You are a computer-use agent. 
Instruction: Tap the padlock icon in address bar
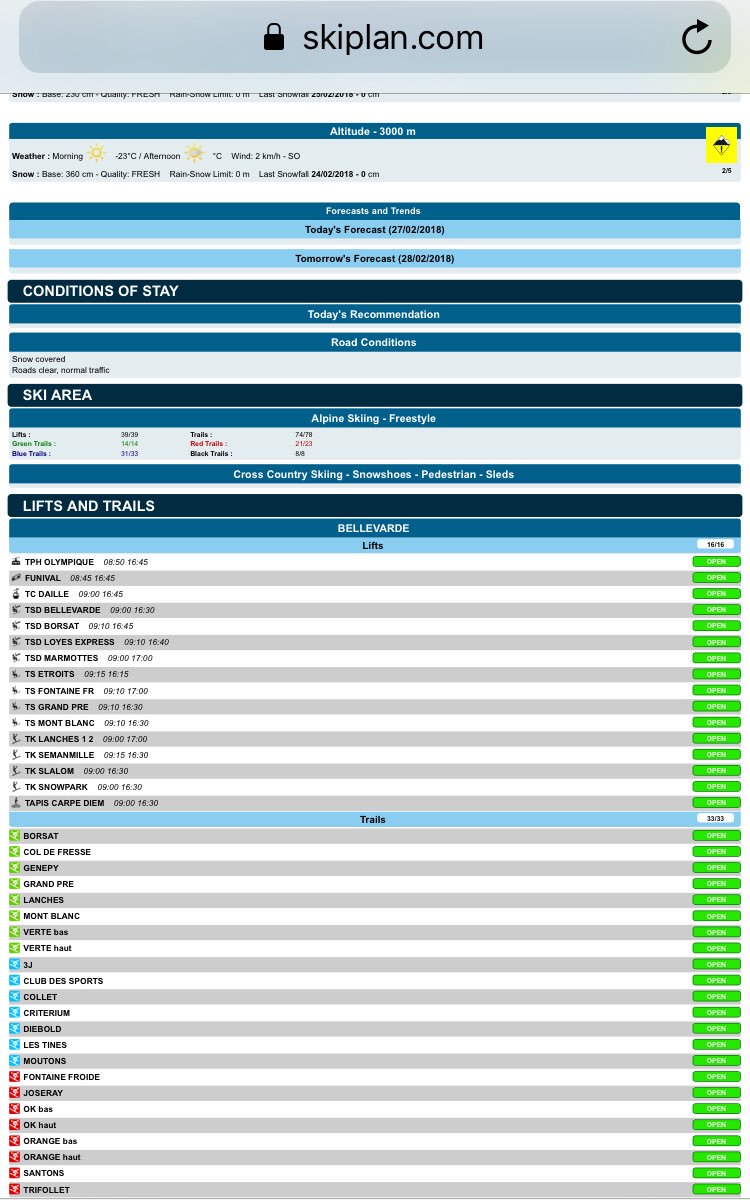click(273, 38)
